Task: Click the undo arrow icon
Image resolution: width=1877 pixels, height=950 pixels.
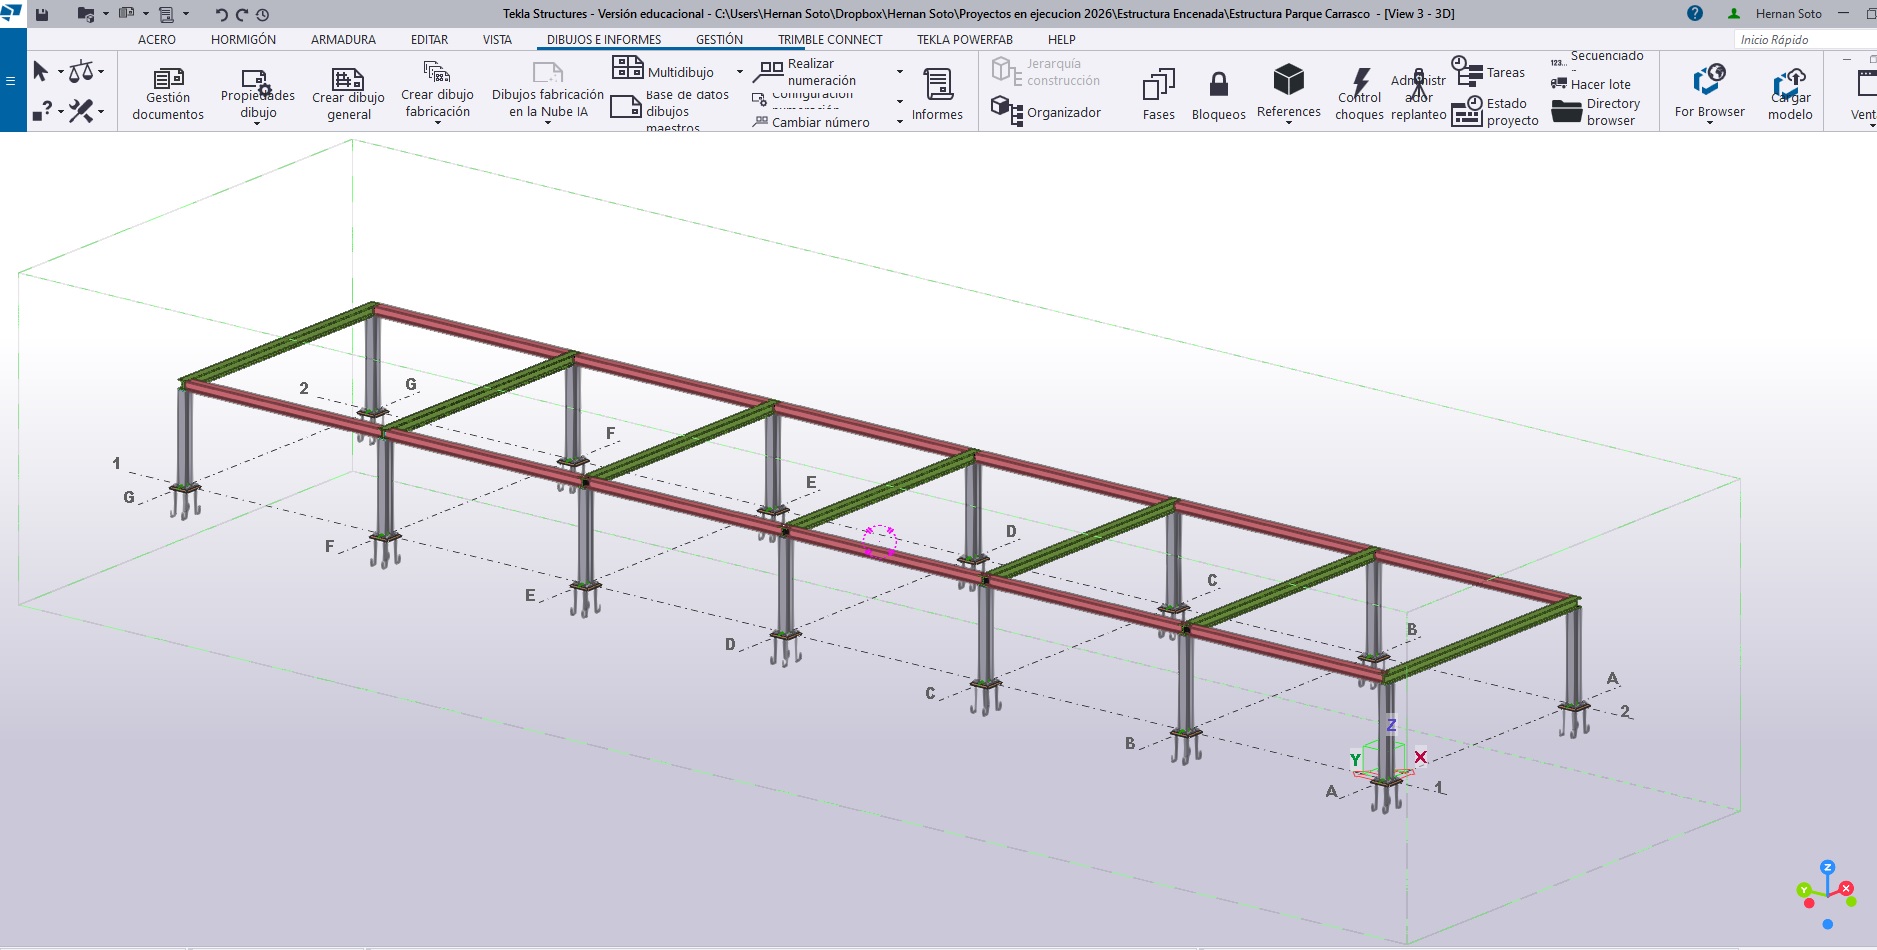Action: pos(221,14)
